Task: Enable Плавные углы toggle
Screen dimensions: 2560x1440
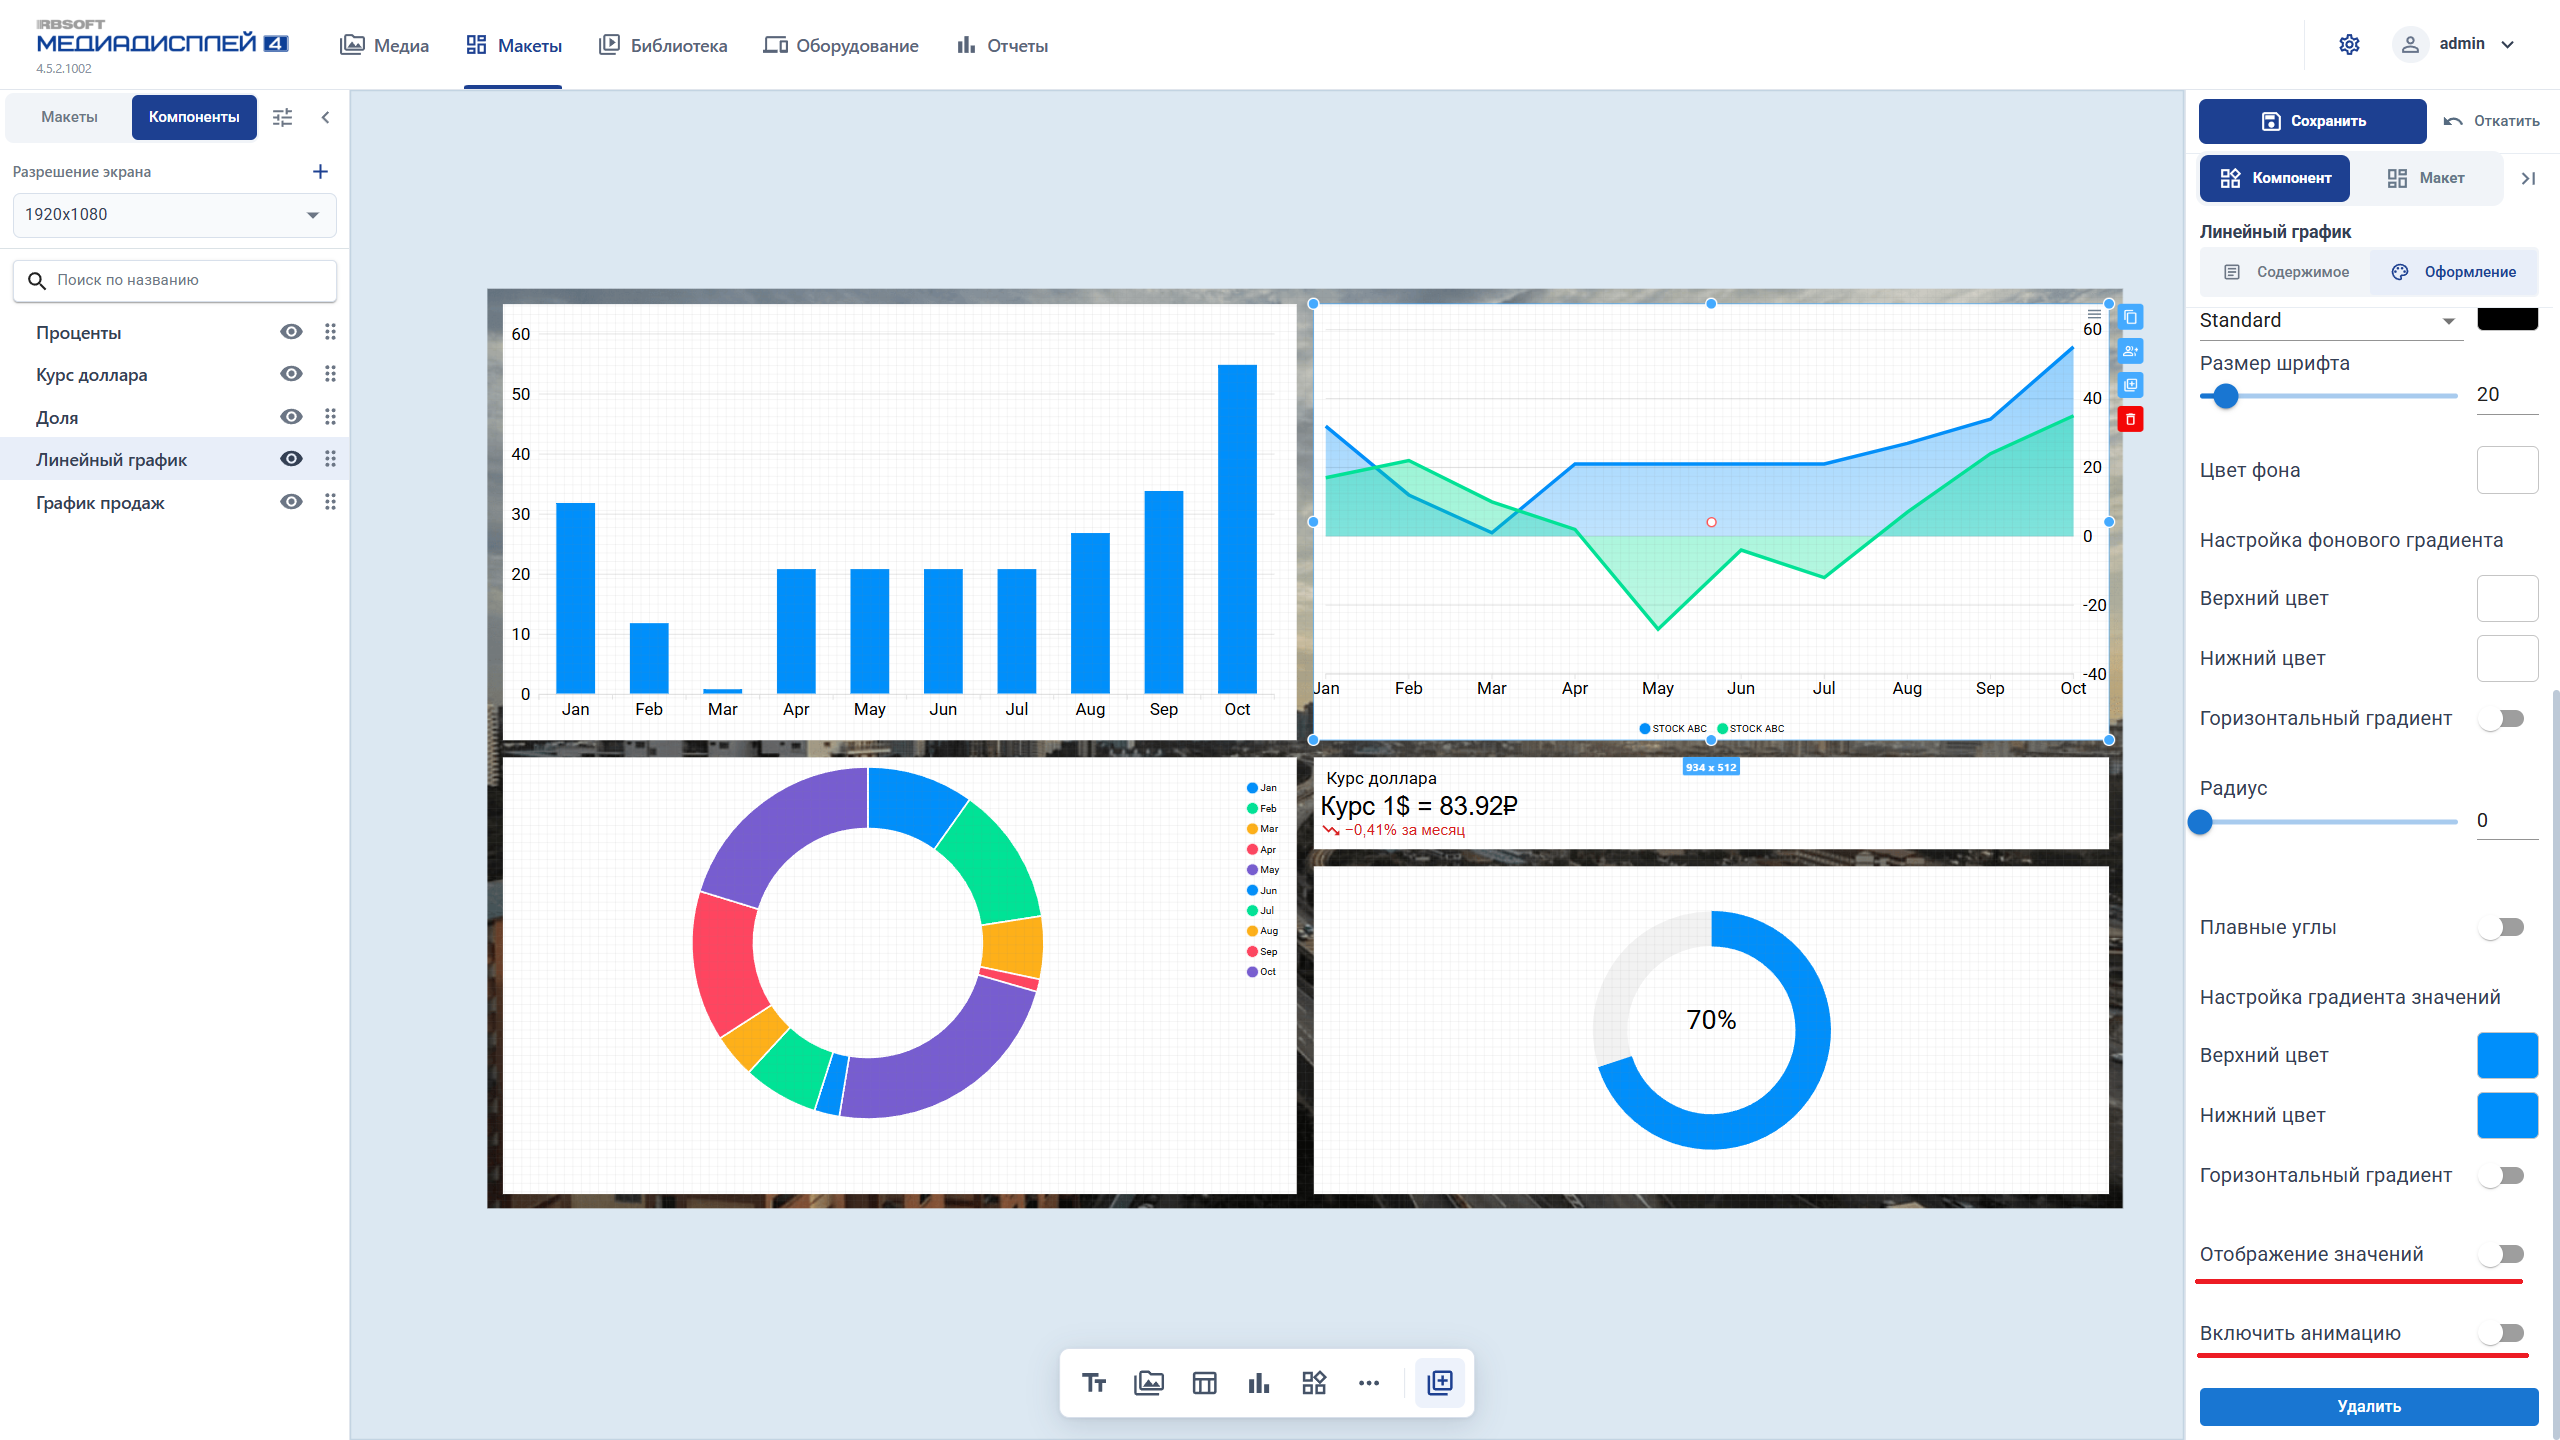Action: 2503,927
